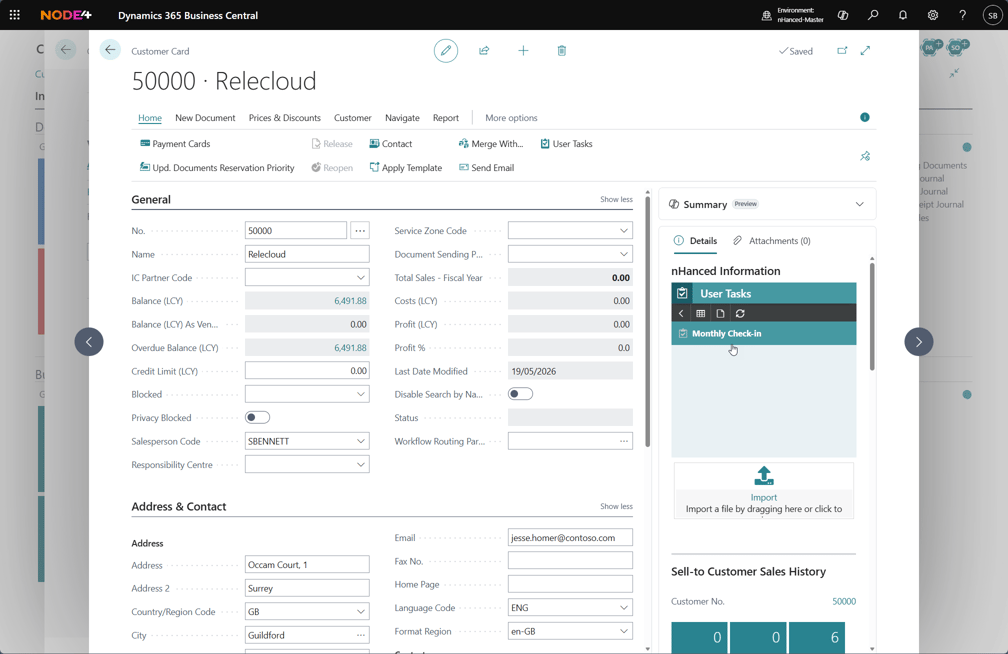The height and width of the screenshot is (654, 1008).
Task: Open Country/Region Code dropdown
Action: click(x=361, y=612)
